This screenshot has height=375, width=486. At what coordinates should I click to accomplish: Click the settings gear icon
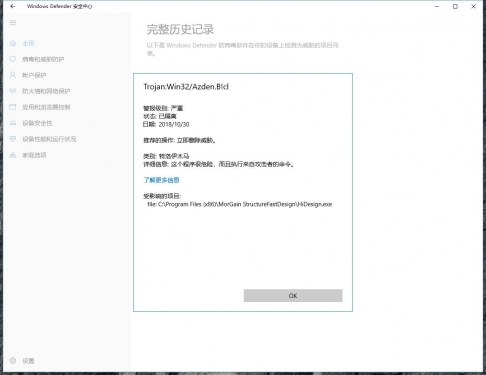pos(13,361)
